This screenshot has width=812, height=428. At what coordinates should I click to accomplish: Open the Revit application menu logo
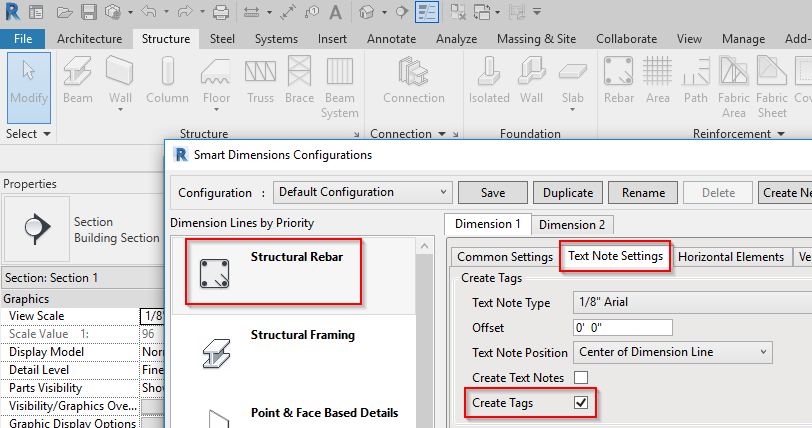[x=12, y=11]
